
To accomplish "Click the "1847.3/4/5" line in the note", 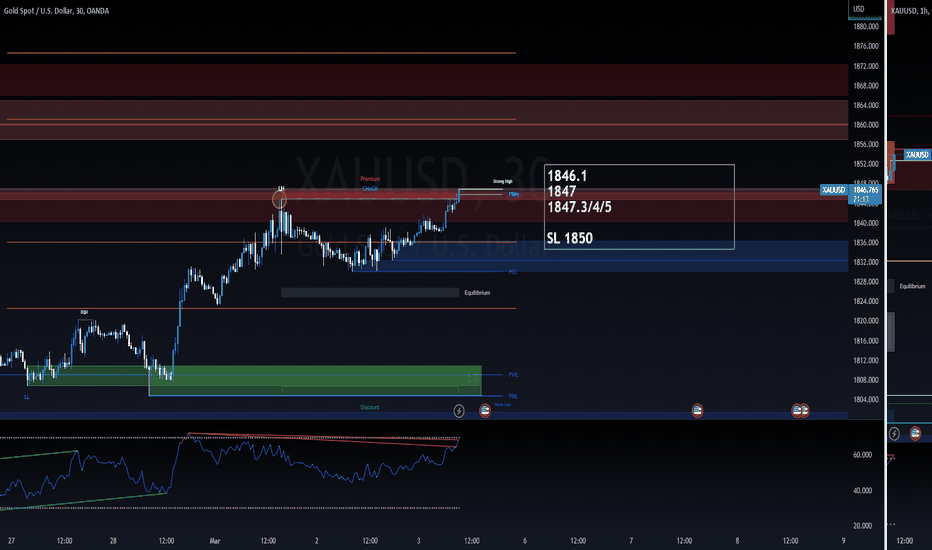I will (x=579, y=207).
